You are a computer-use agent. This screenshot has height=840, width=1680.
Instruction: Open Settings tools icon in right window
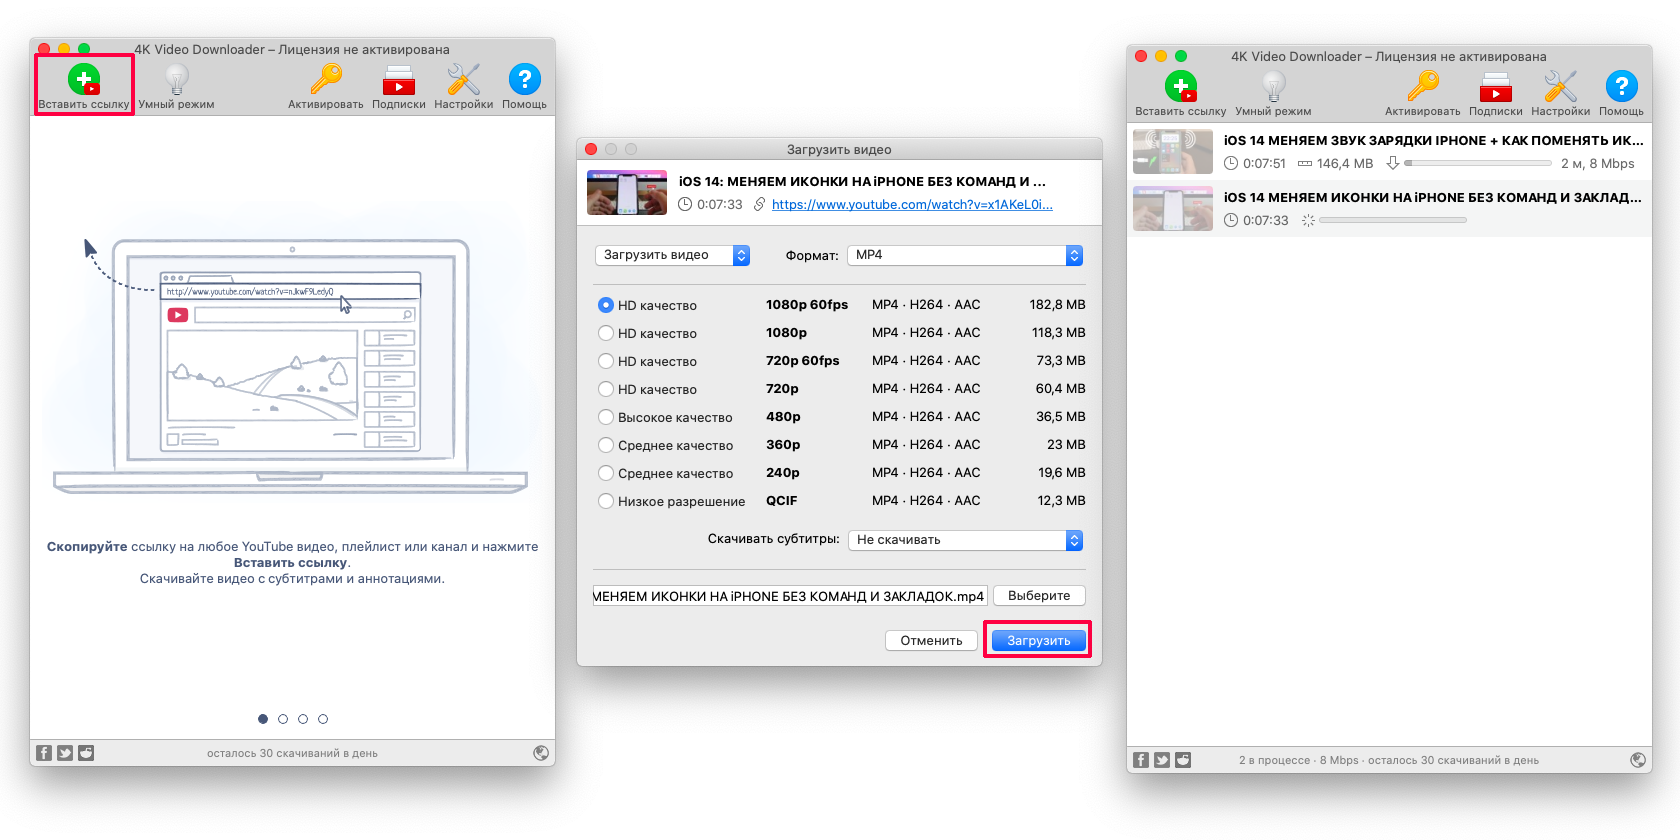click(x=1561, y=86)
